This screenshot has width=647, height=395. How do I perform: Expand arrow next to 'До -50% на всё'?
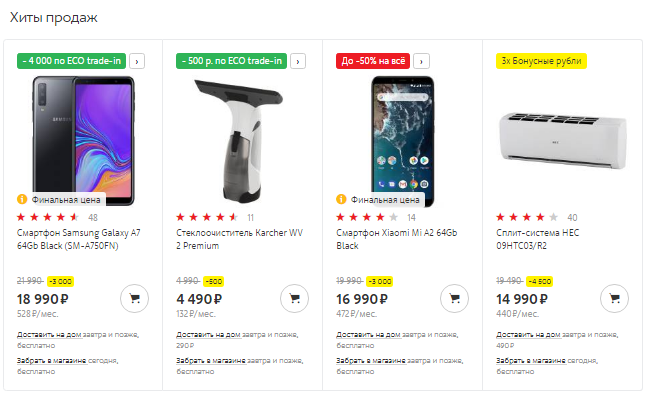point(421,61)
